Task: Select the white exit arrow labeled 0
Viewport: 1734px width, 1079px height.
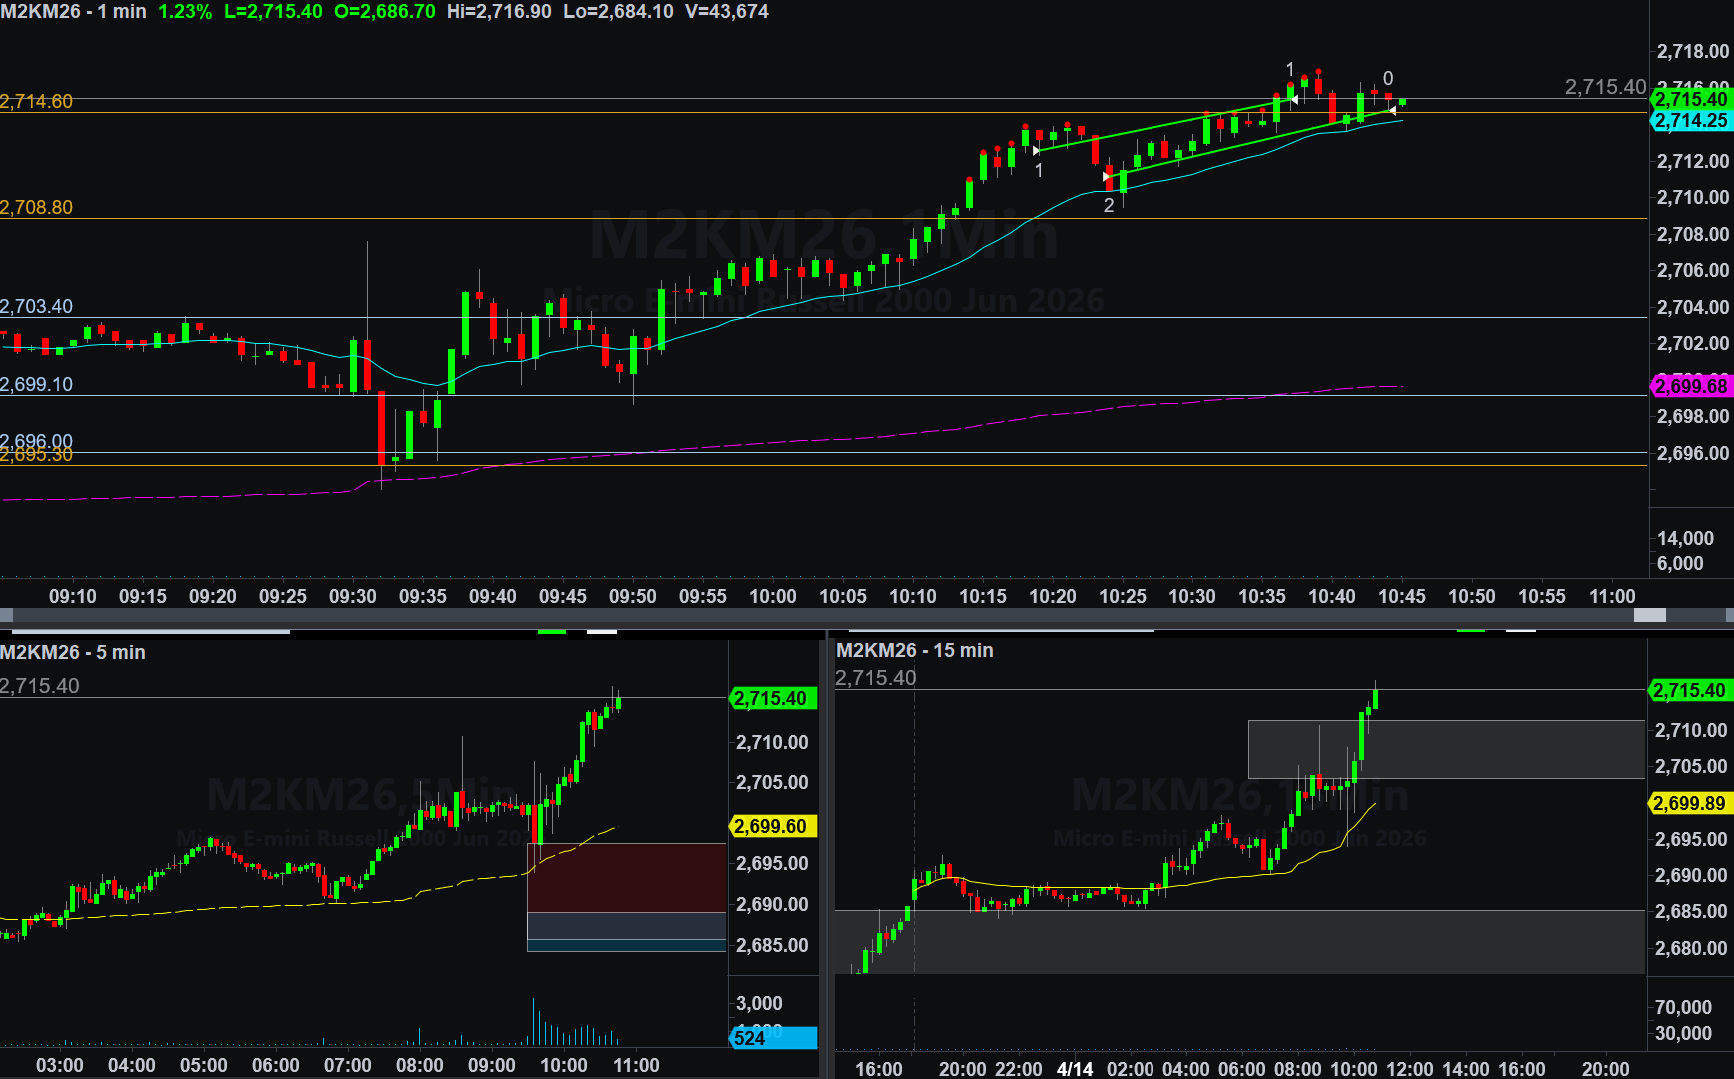Action: [x=1392, y=110]
